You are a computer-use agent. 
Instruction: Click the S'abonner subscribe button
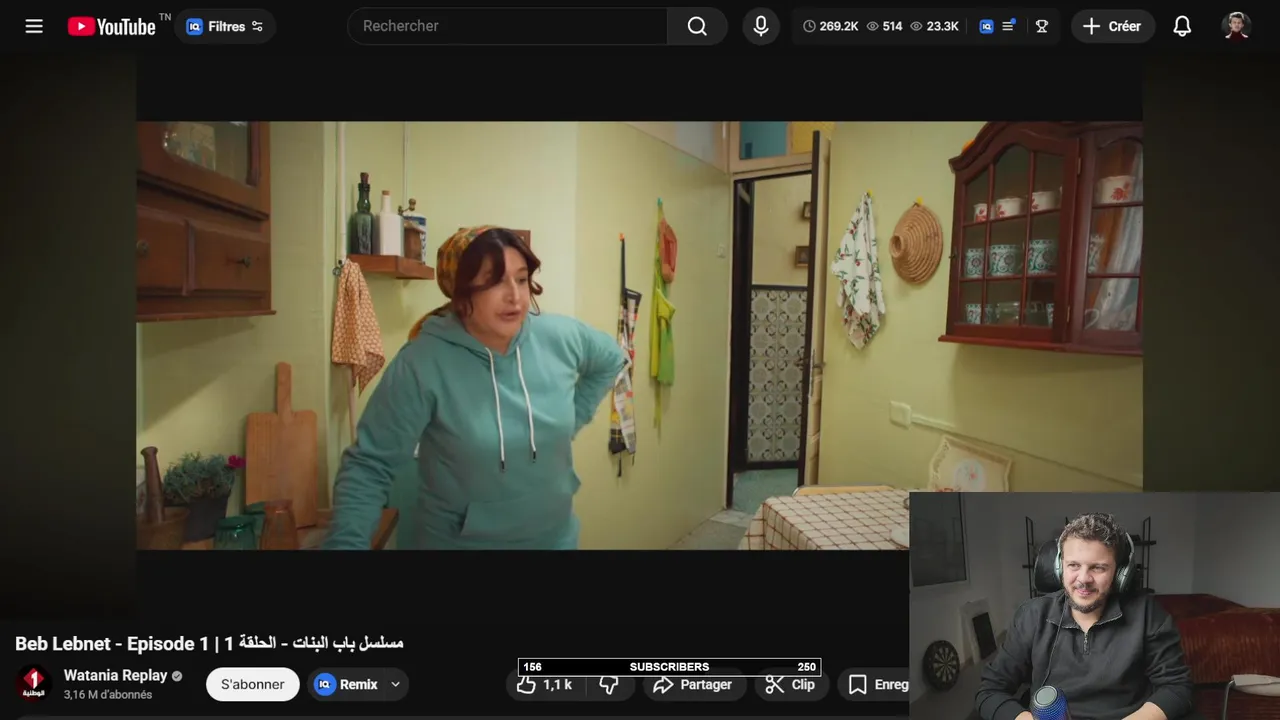(x=252, y=684)
